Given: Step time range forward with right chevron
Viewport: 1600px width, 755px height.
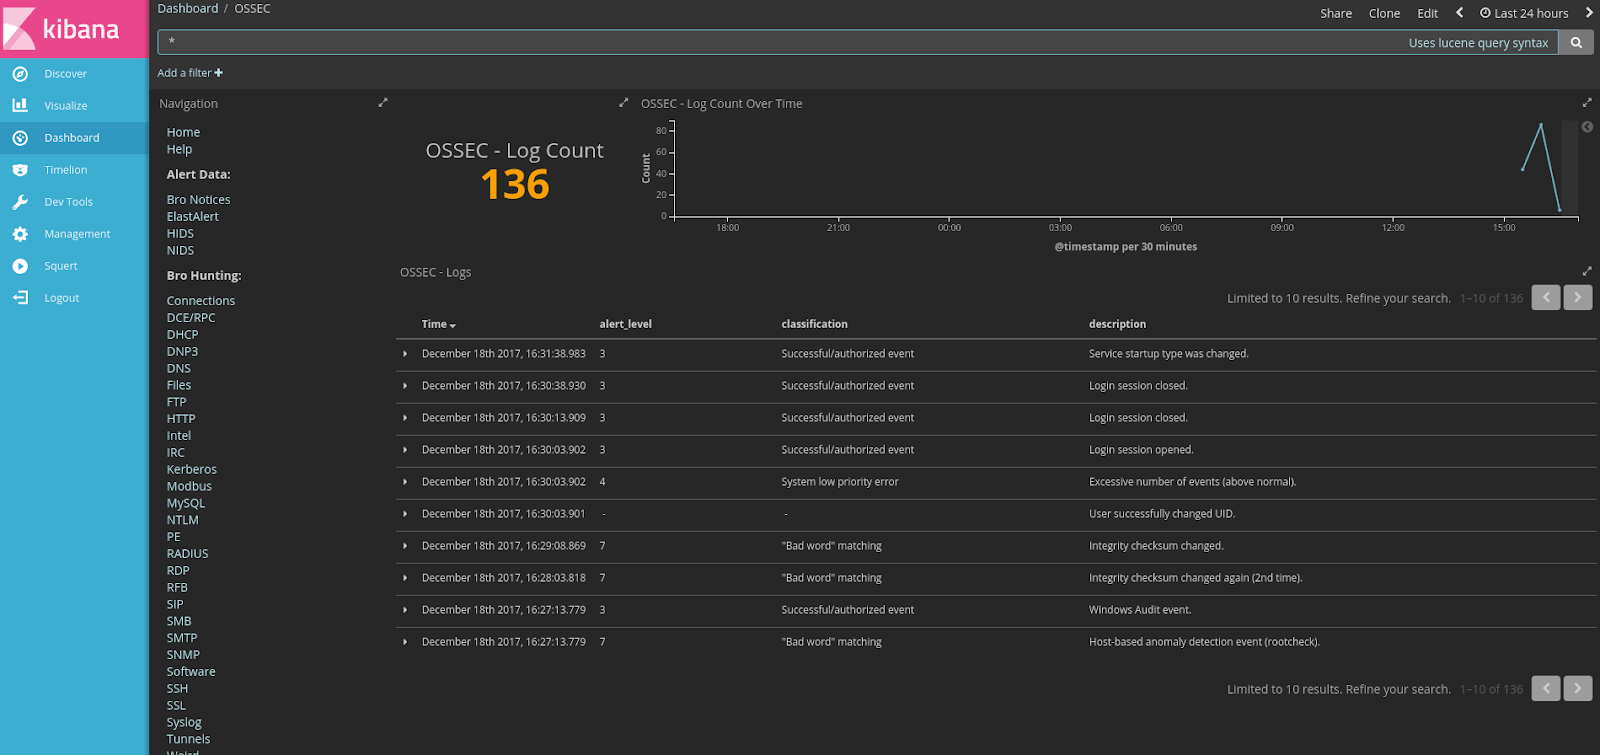Looking at the screenshot, I should [1588, 13].
